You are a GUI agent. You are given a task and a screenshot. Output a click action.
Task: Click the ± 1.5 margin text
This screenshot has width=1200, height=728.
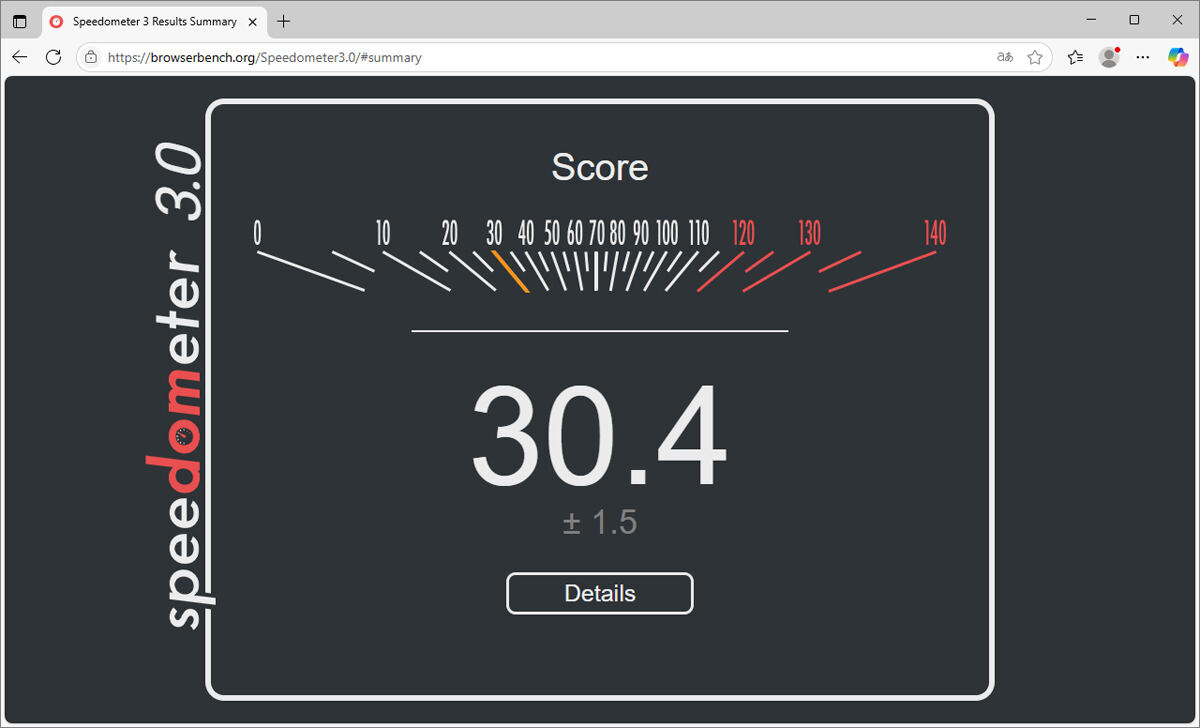tap(600, 522)
